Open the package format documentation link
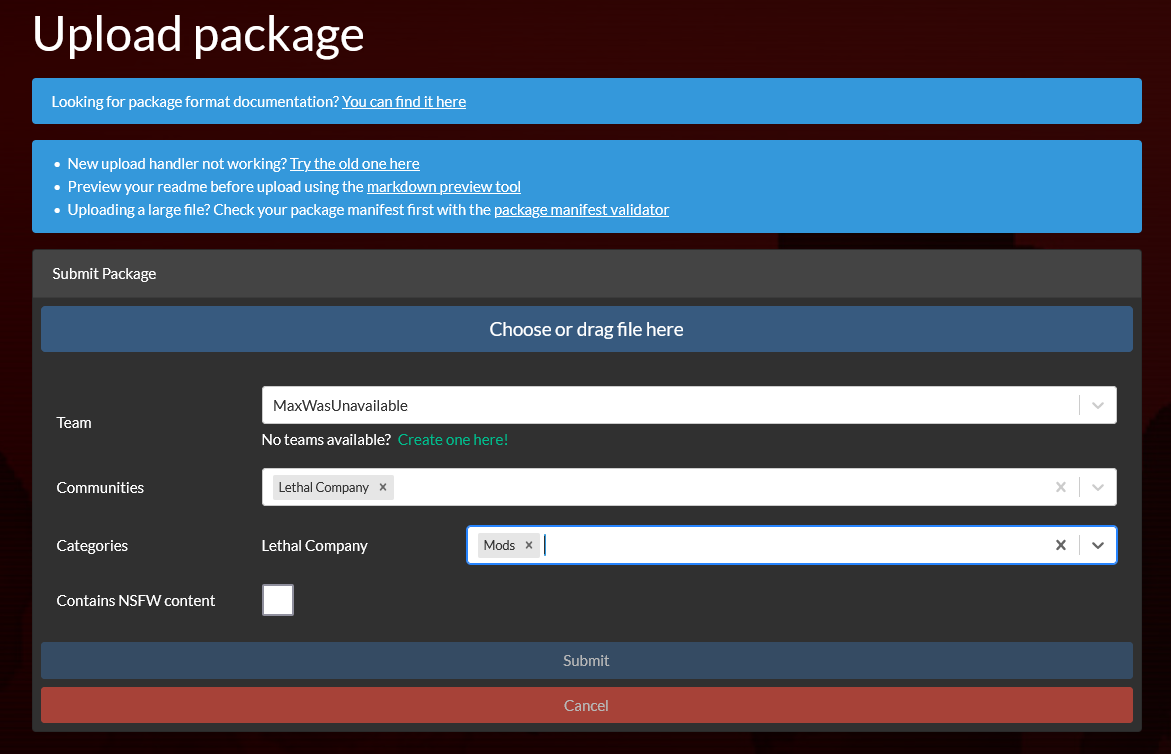1171x754 pixels. coord(404,101)
